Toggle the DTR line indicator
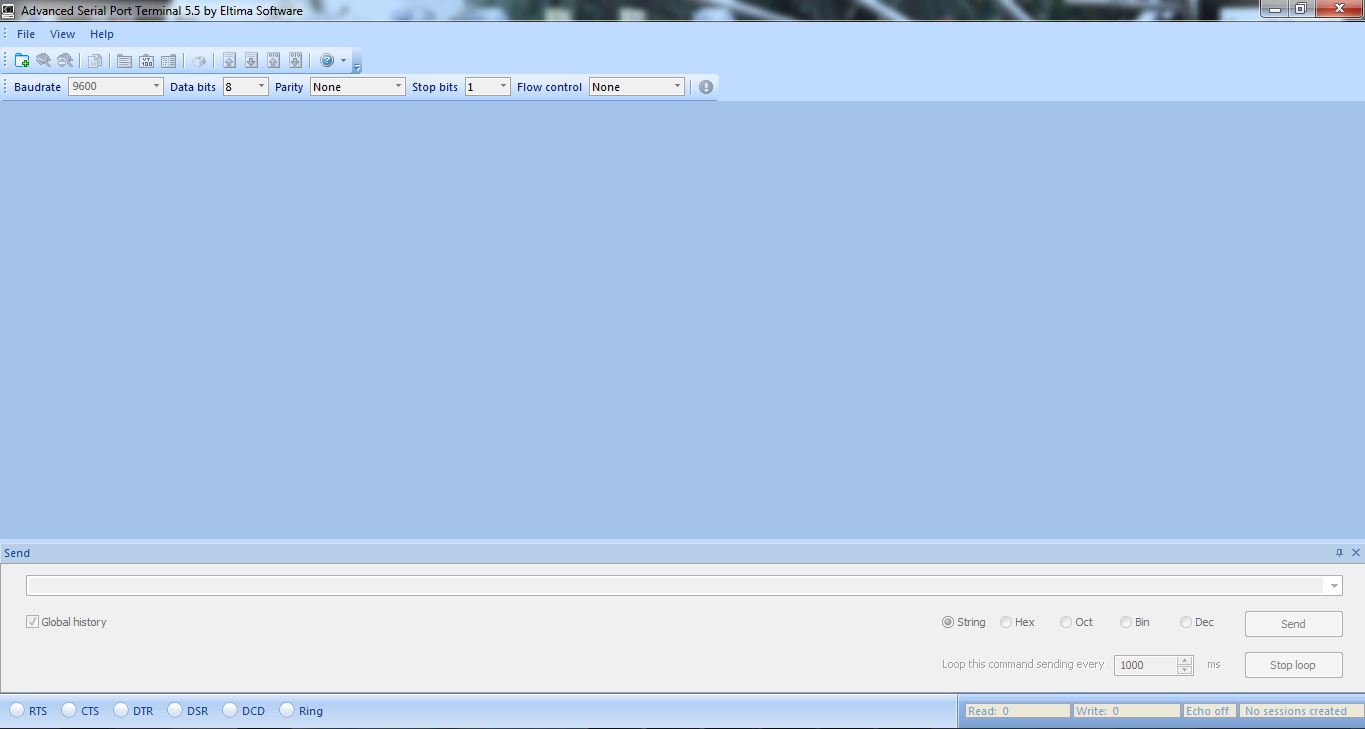This screenshot has width=1365, height=729. [121, 710]
